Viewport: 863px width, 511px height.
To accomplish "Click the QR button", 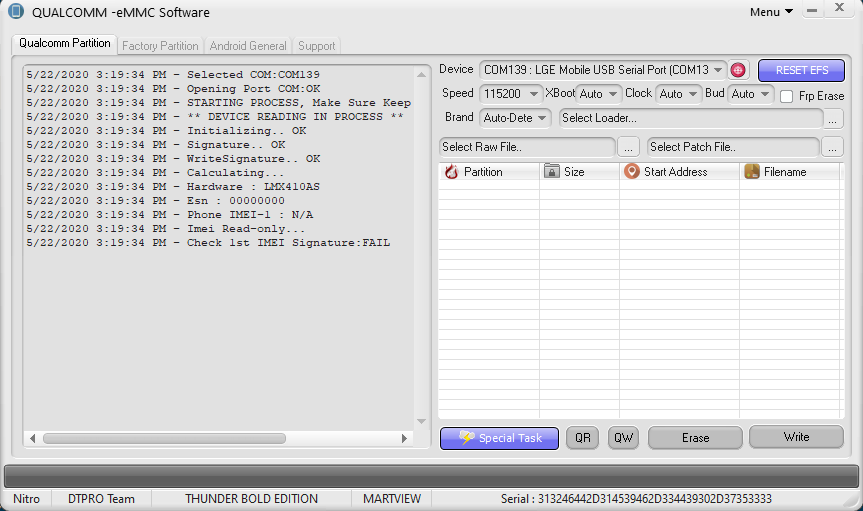I will click(582, 438).
